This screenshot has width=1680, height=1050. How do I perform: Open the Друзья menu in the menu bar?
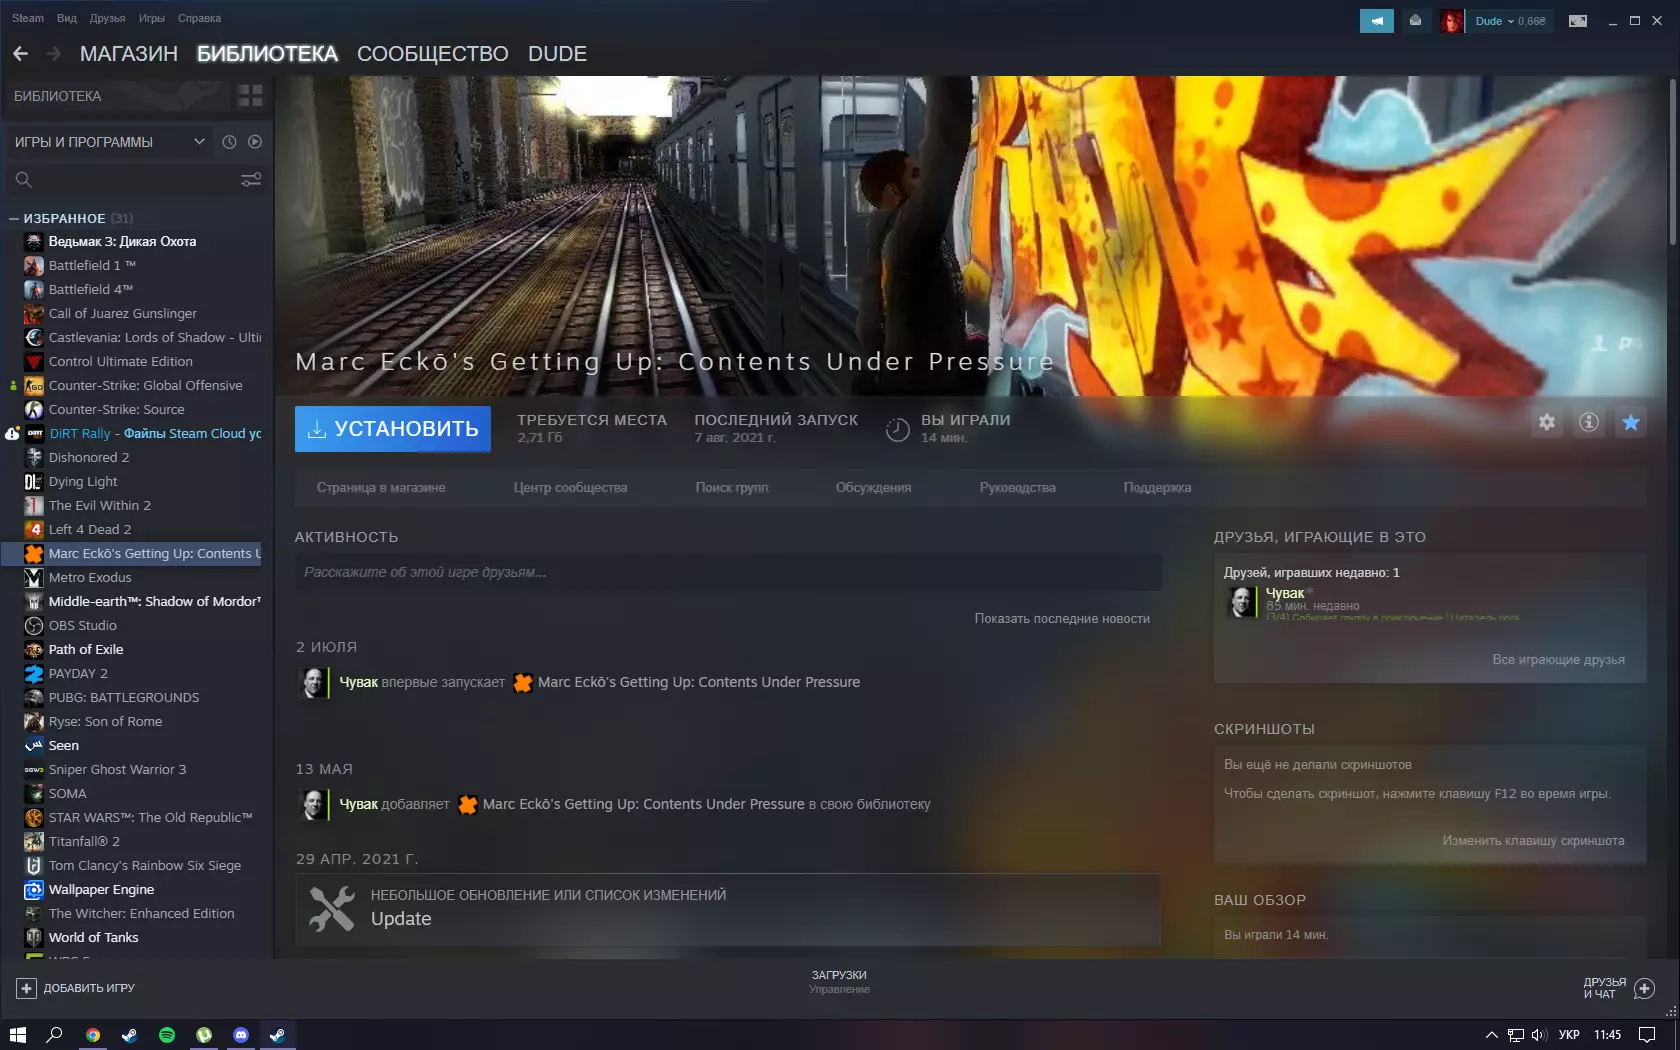click(108, 18)
